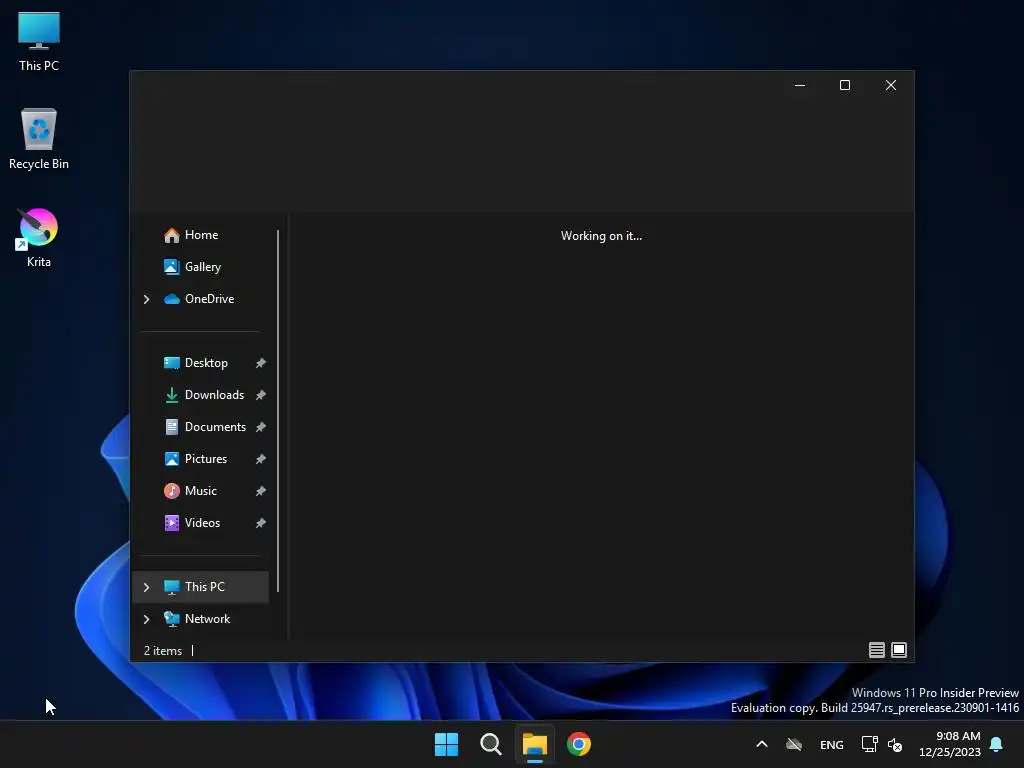Image resolution: width=1024 pixels, height=768 pixels.
Task: Click the pin icon next to Downloads
Action: pos(261,395)
